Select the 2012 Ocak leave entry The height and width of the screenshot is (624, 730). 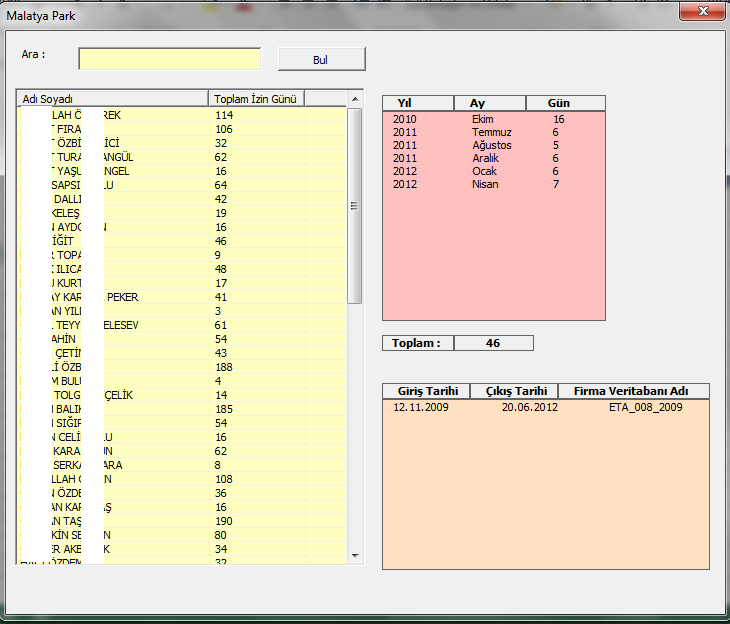pyautogui.click(x=494, y=171)
